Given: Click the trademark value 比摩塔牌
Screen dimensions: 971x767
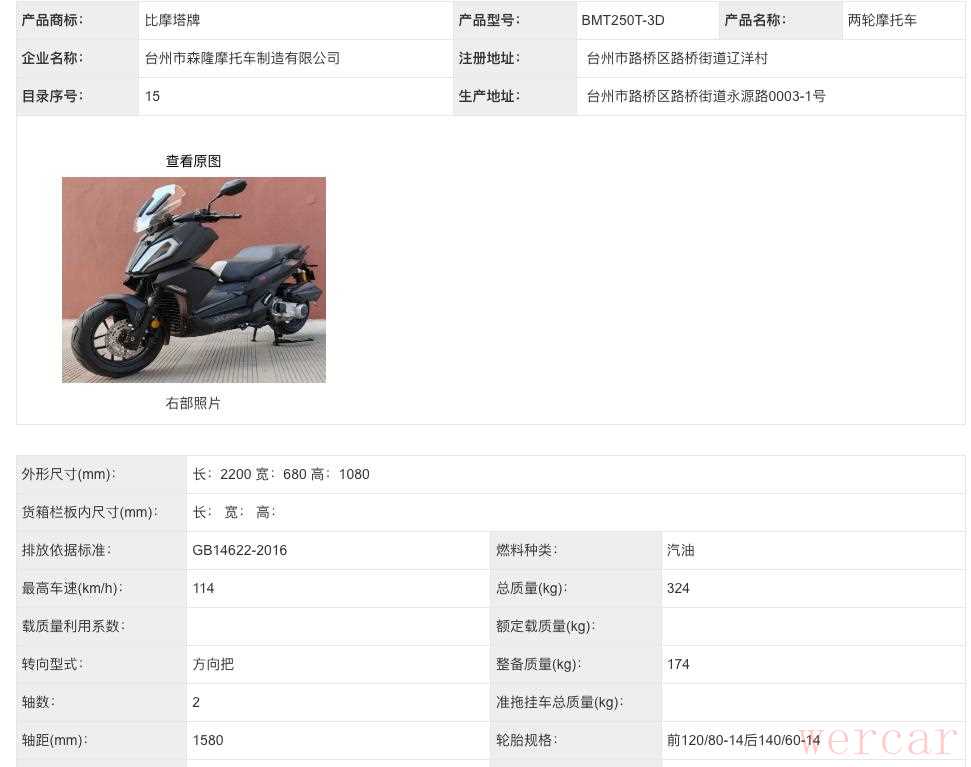Looking at the screenshot, I should (172, 20).
